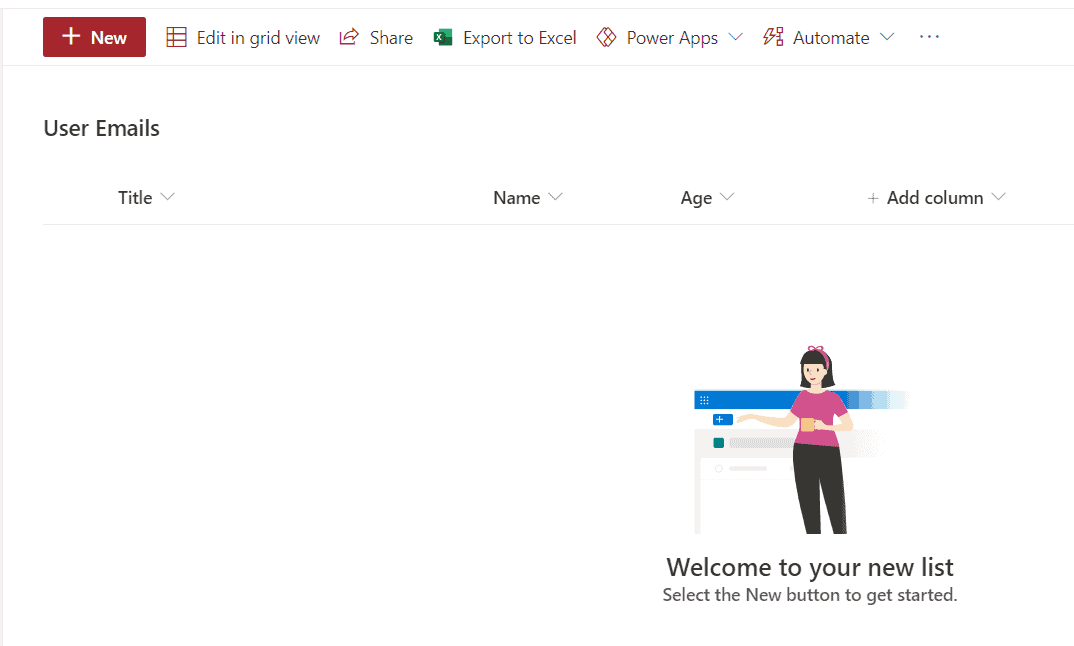Viewport: 1074px width, 646px height.
Task: Click the plus icon in New button
Action: coord(71,36)
